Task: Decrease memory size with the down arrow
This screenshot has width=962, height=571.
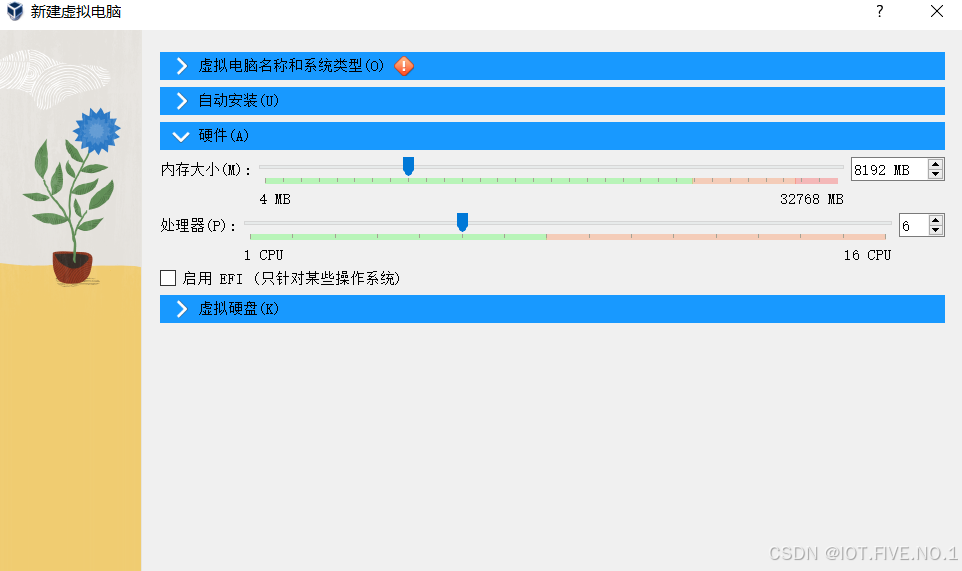Action: 935,175
